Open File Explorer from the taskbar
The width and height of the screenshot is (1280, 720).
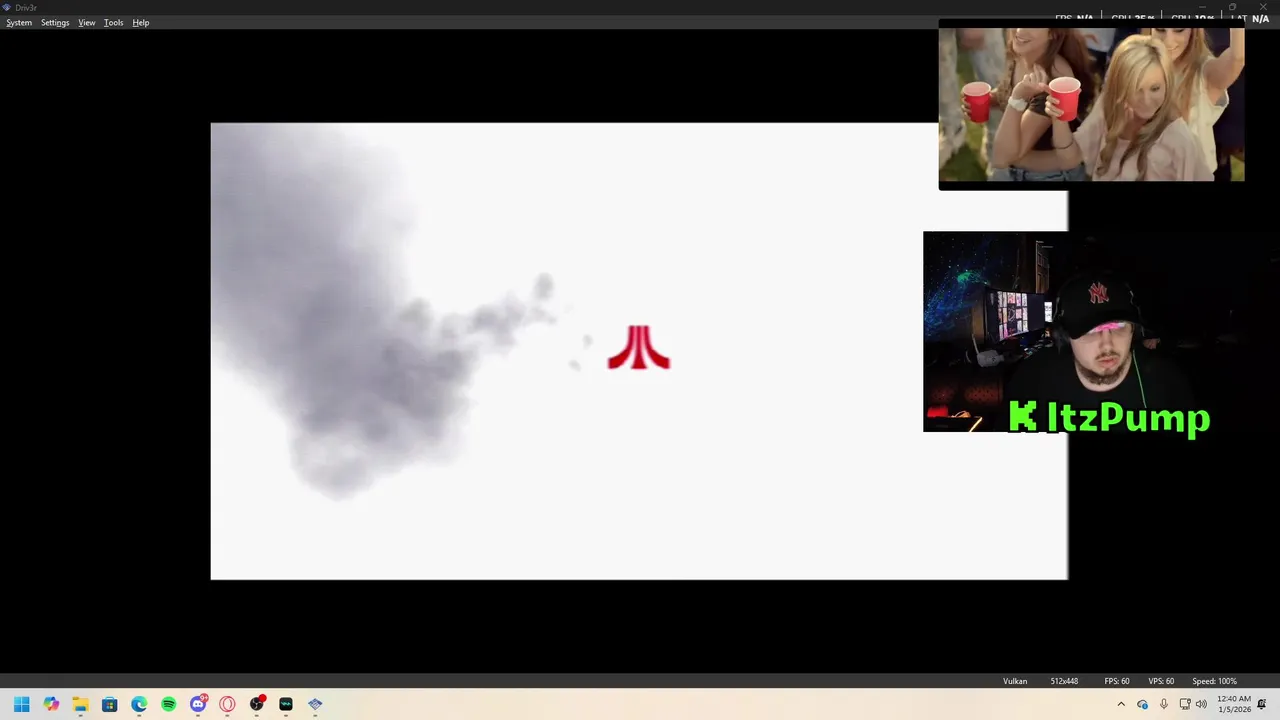(x=80, y=704)
